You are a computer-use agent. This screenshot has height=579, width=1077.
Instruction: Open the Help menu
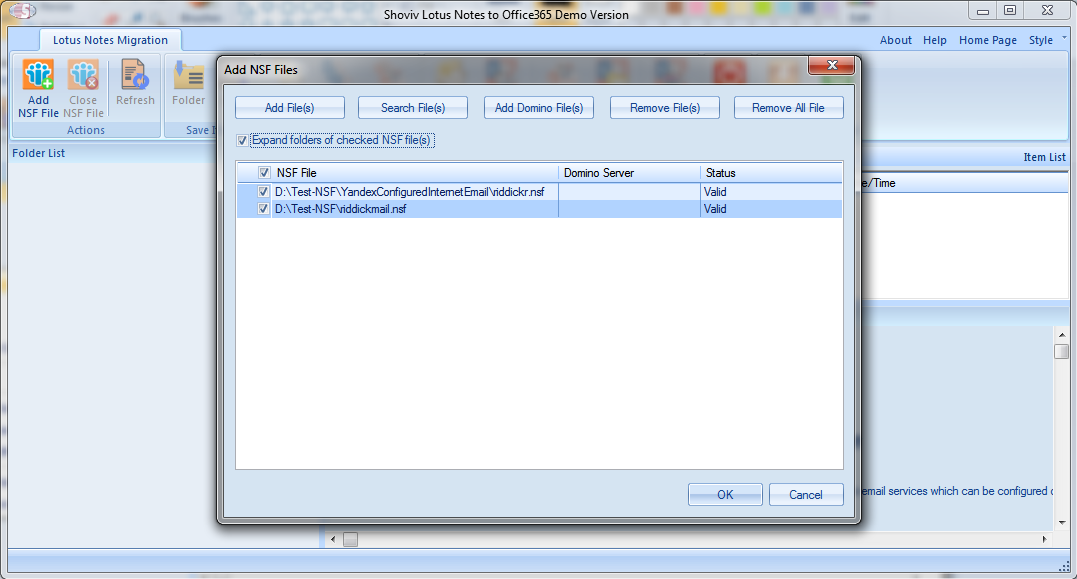935,40
